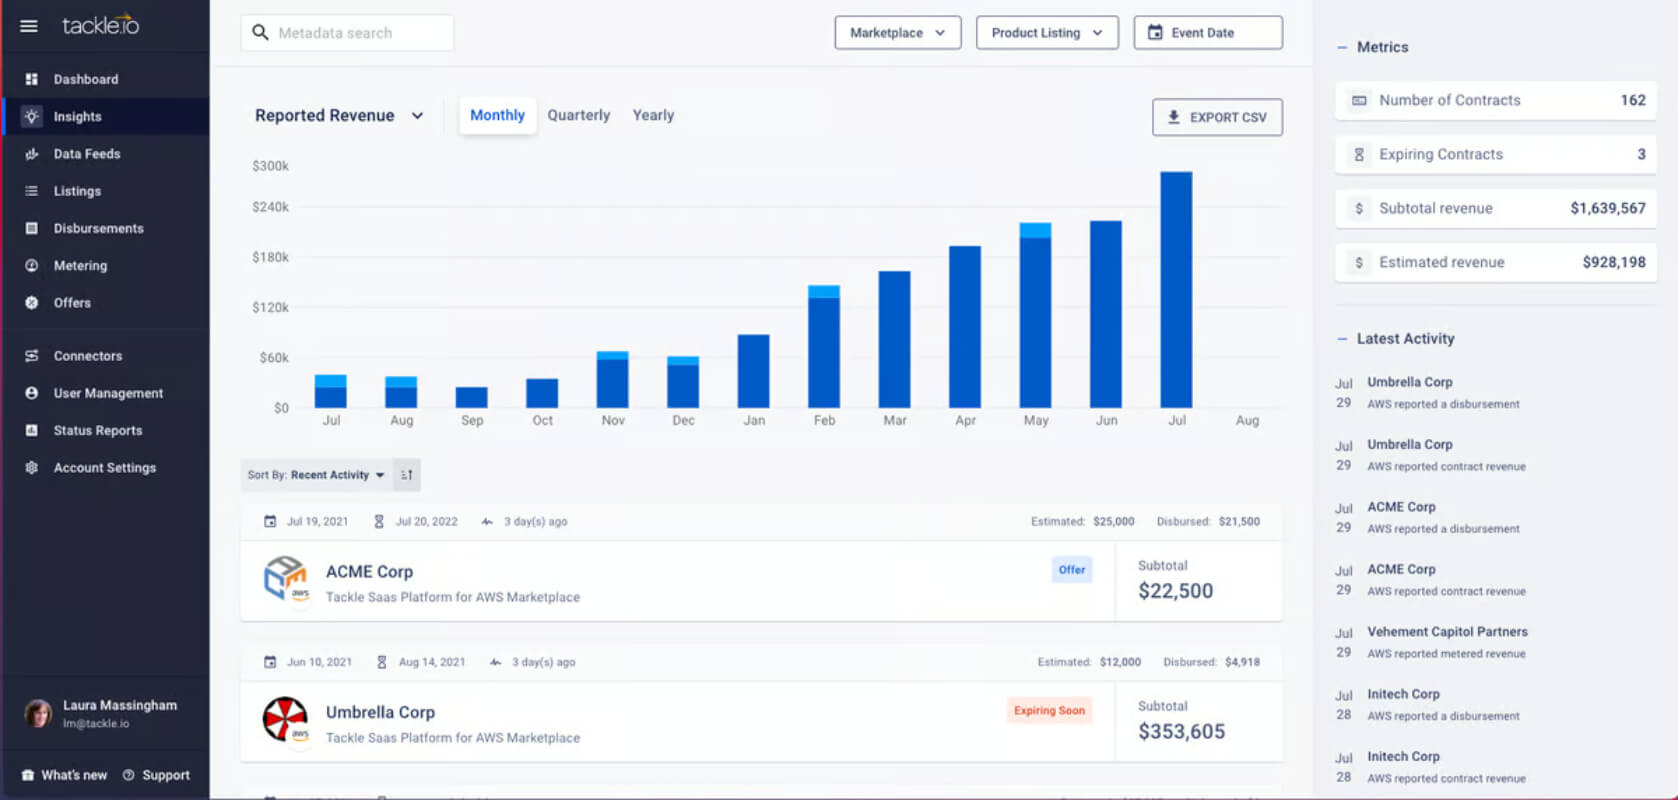Open the Product Listing dropdown
Viewport: 1678px width, 800px height.
click(1047, 33)
